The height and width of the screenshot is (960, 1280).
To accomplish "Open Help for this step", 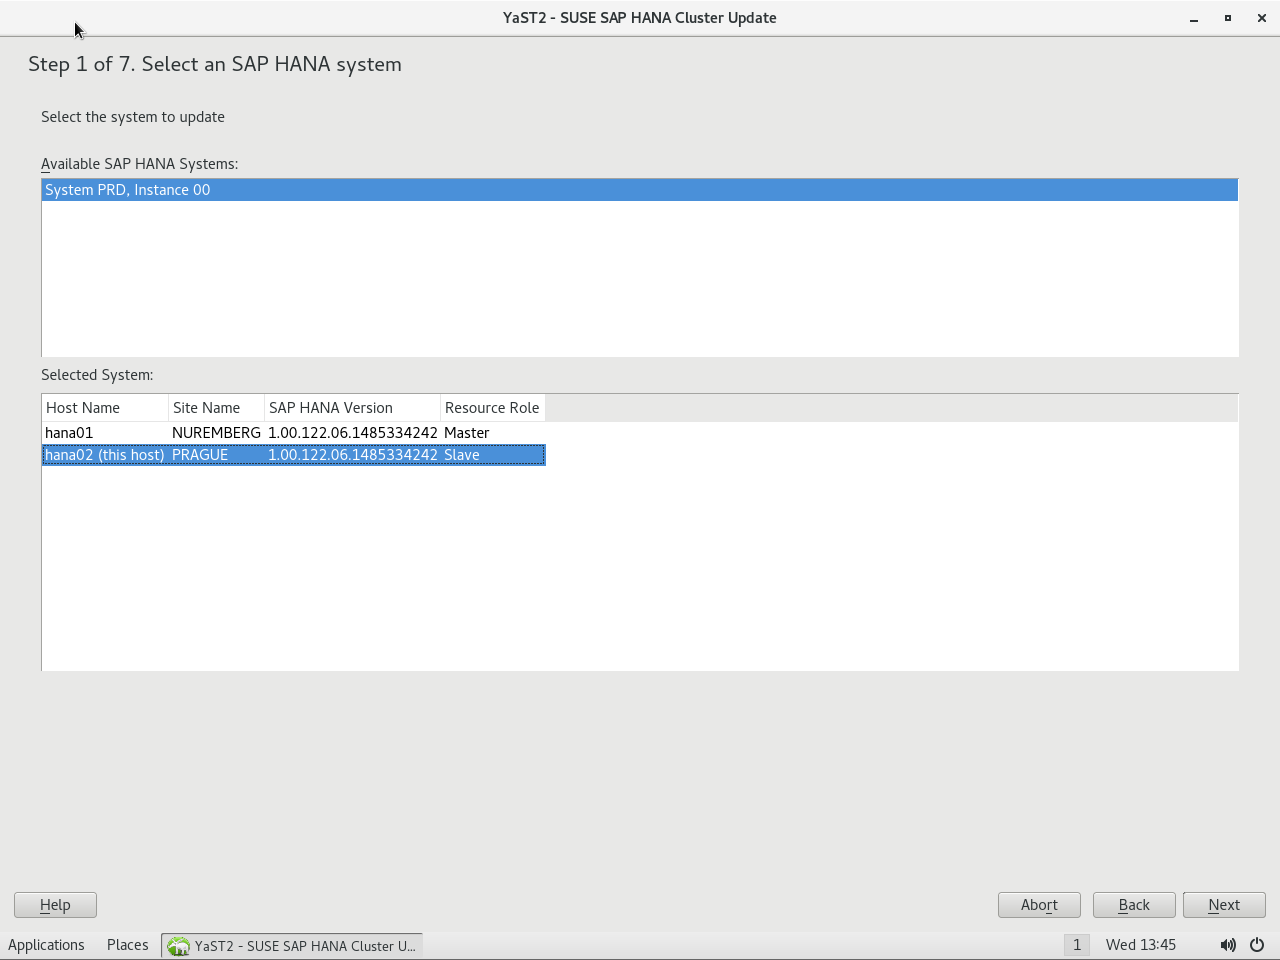I will [55, 905].
